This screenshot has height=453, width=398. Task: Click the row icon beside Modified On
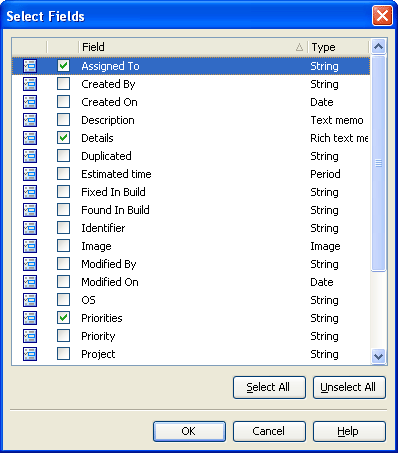[30, 282]
